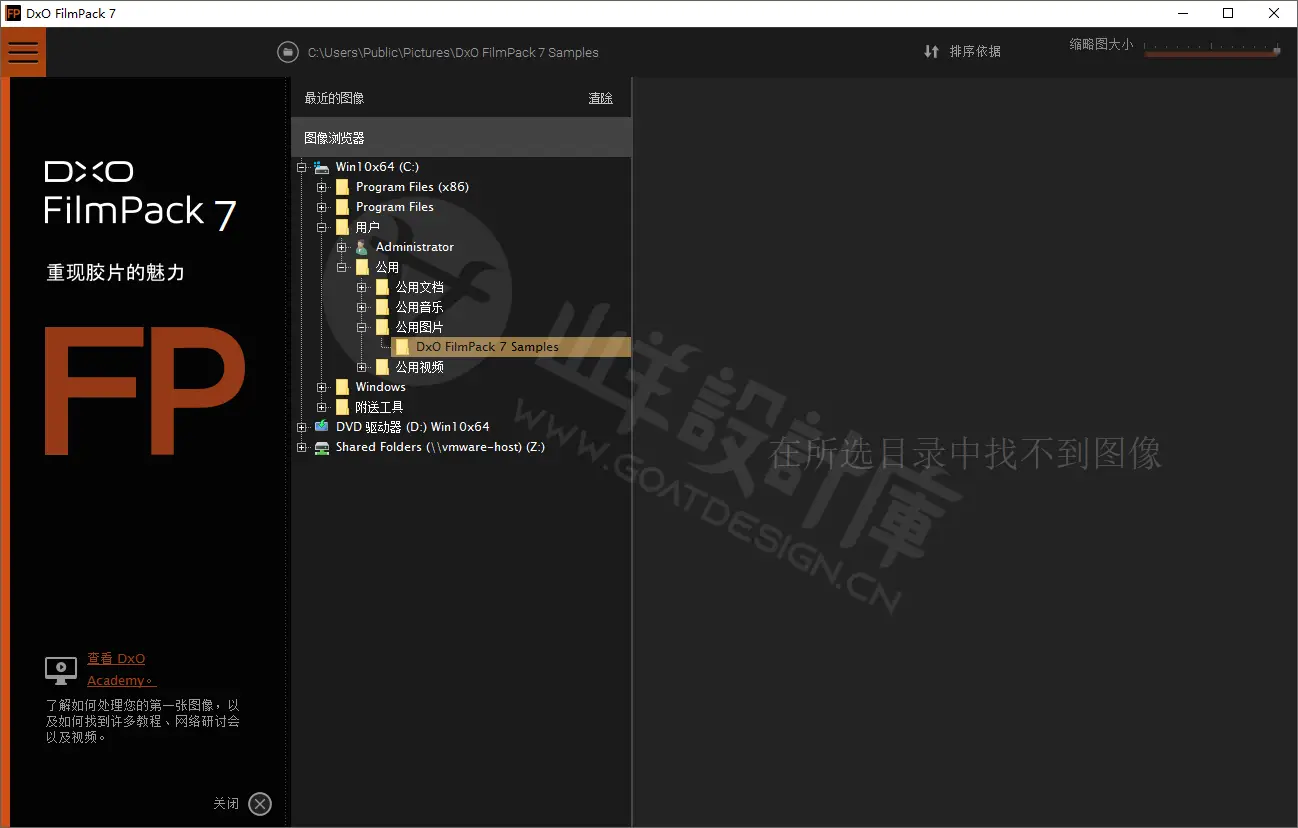Collapse the 公用 folder node
The width and height of the screenshot is (1298, 828).
[342, 267]
